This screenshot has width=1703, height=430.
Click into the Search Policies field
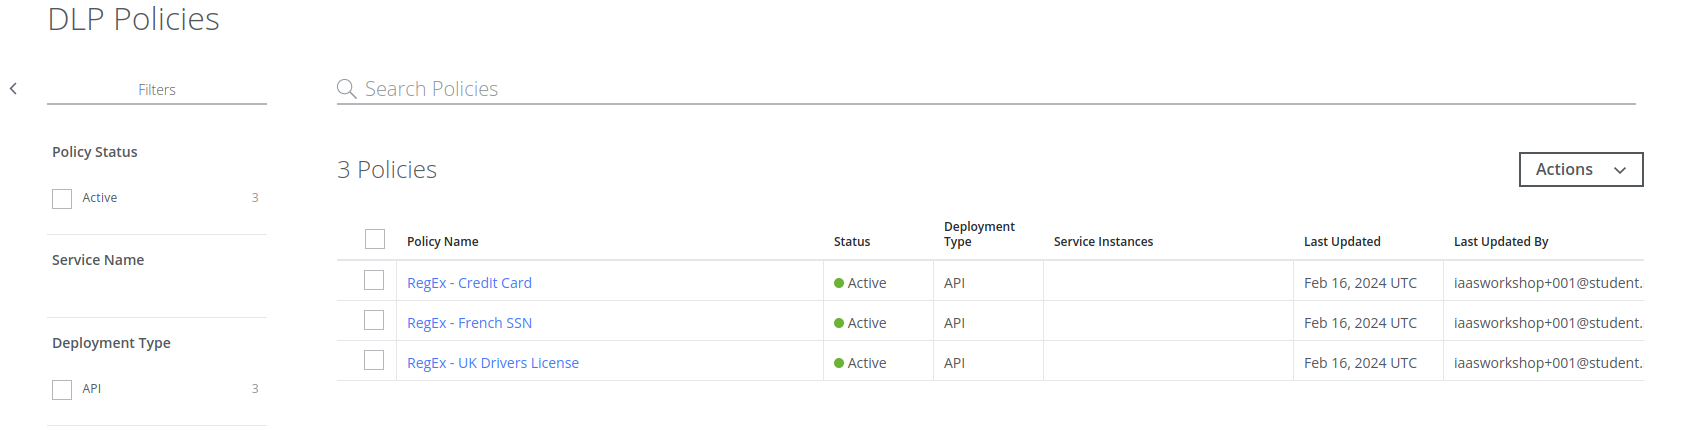pyautogui.click(x=900, y=89)
